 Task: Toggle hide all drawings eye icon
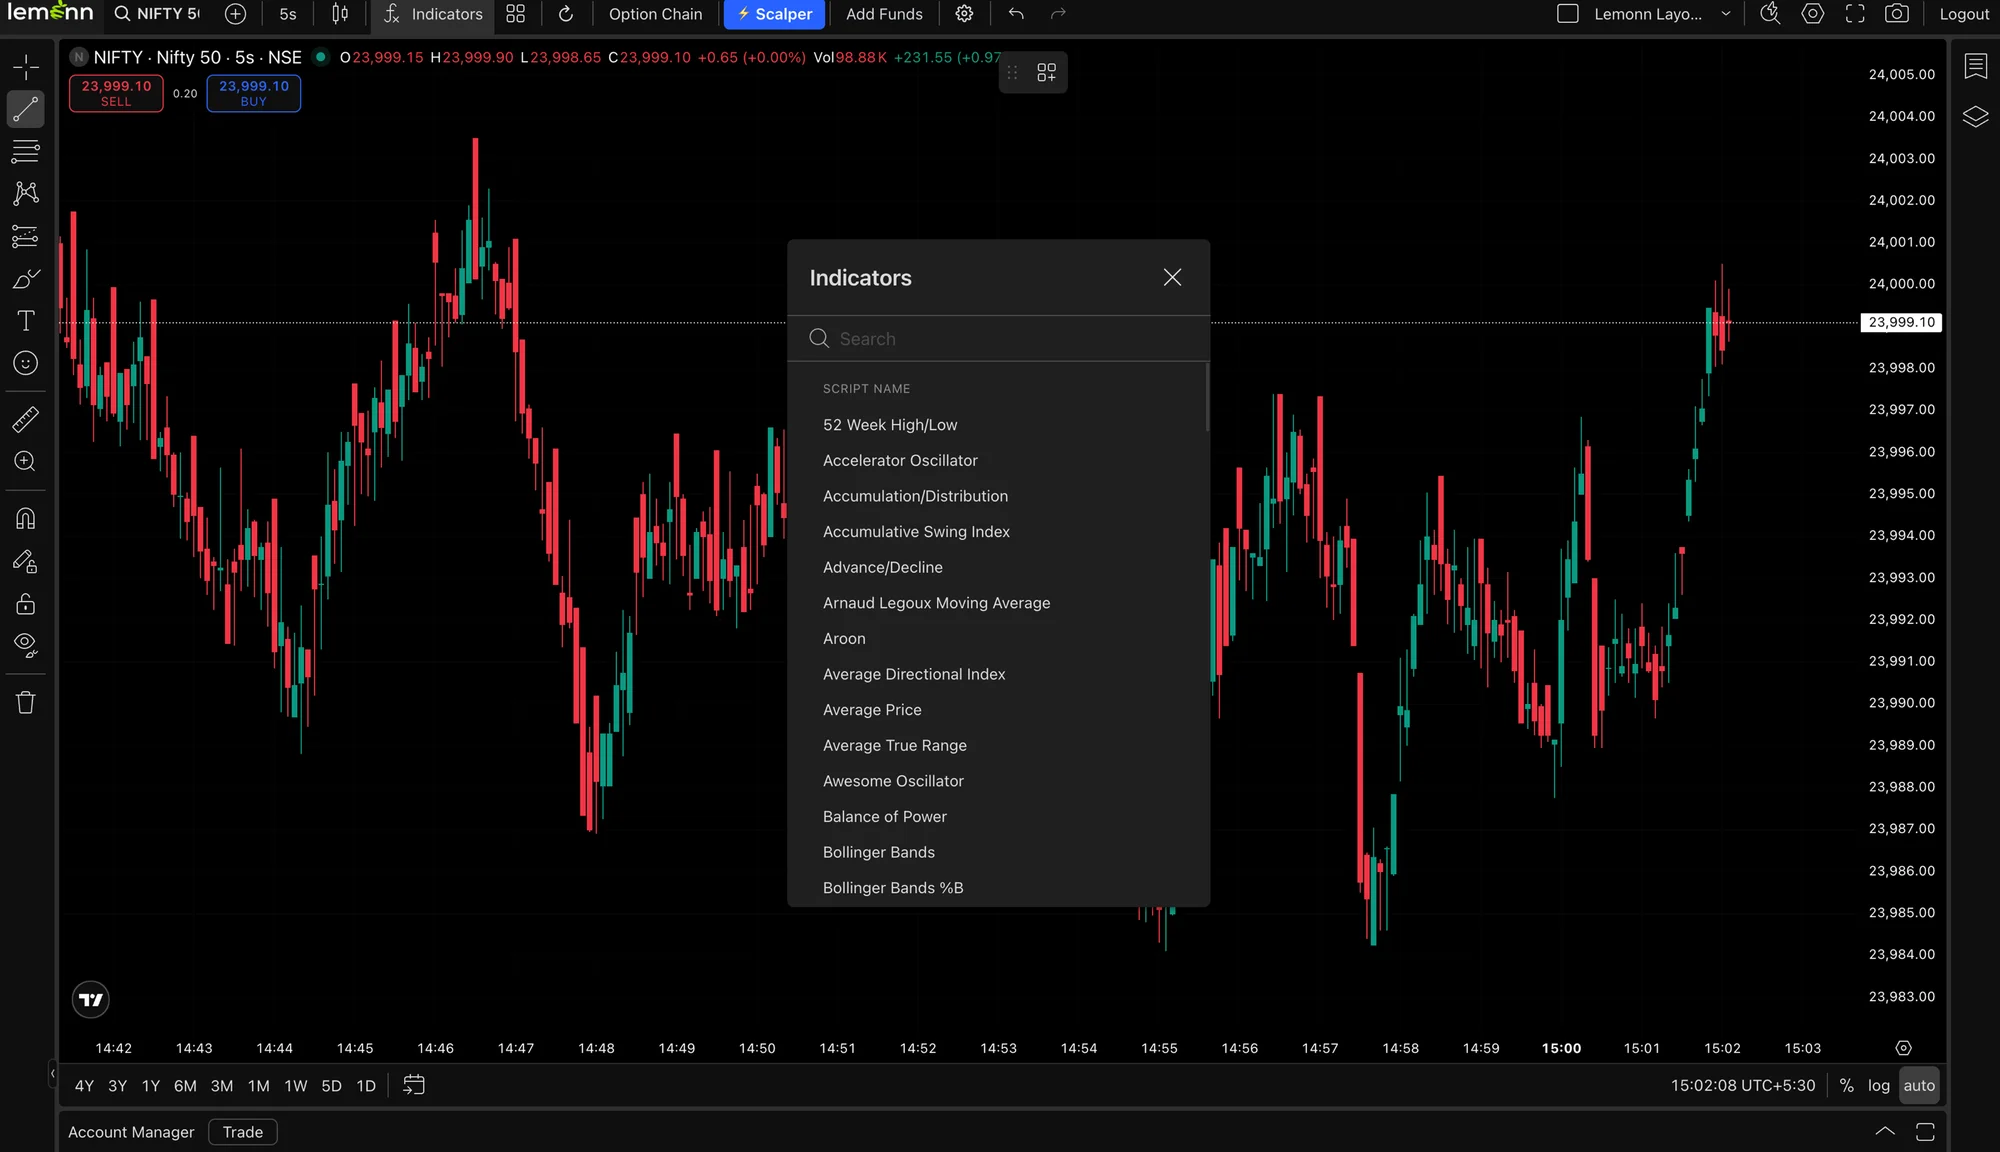coord(26,646)
